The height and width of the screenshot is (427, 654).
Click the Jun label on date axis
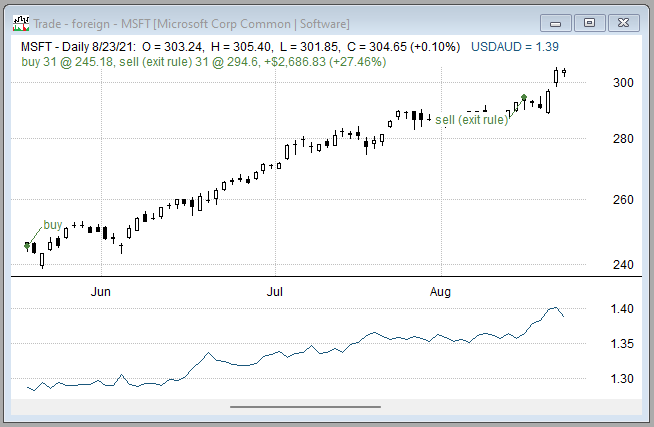pyautogui.click(x=101, y=292)
